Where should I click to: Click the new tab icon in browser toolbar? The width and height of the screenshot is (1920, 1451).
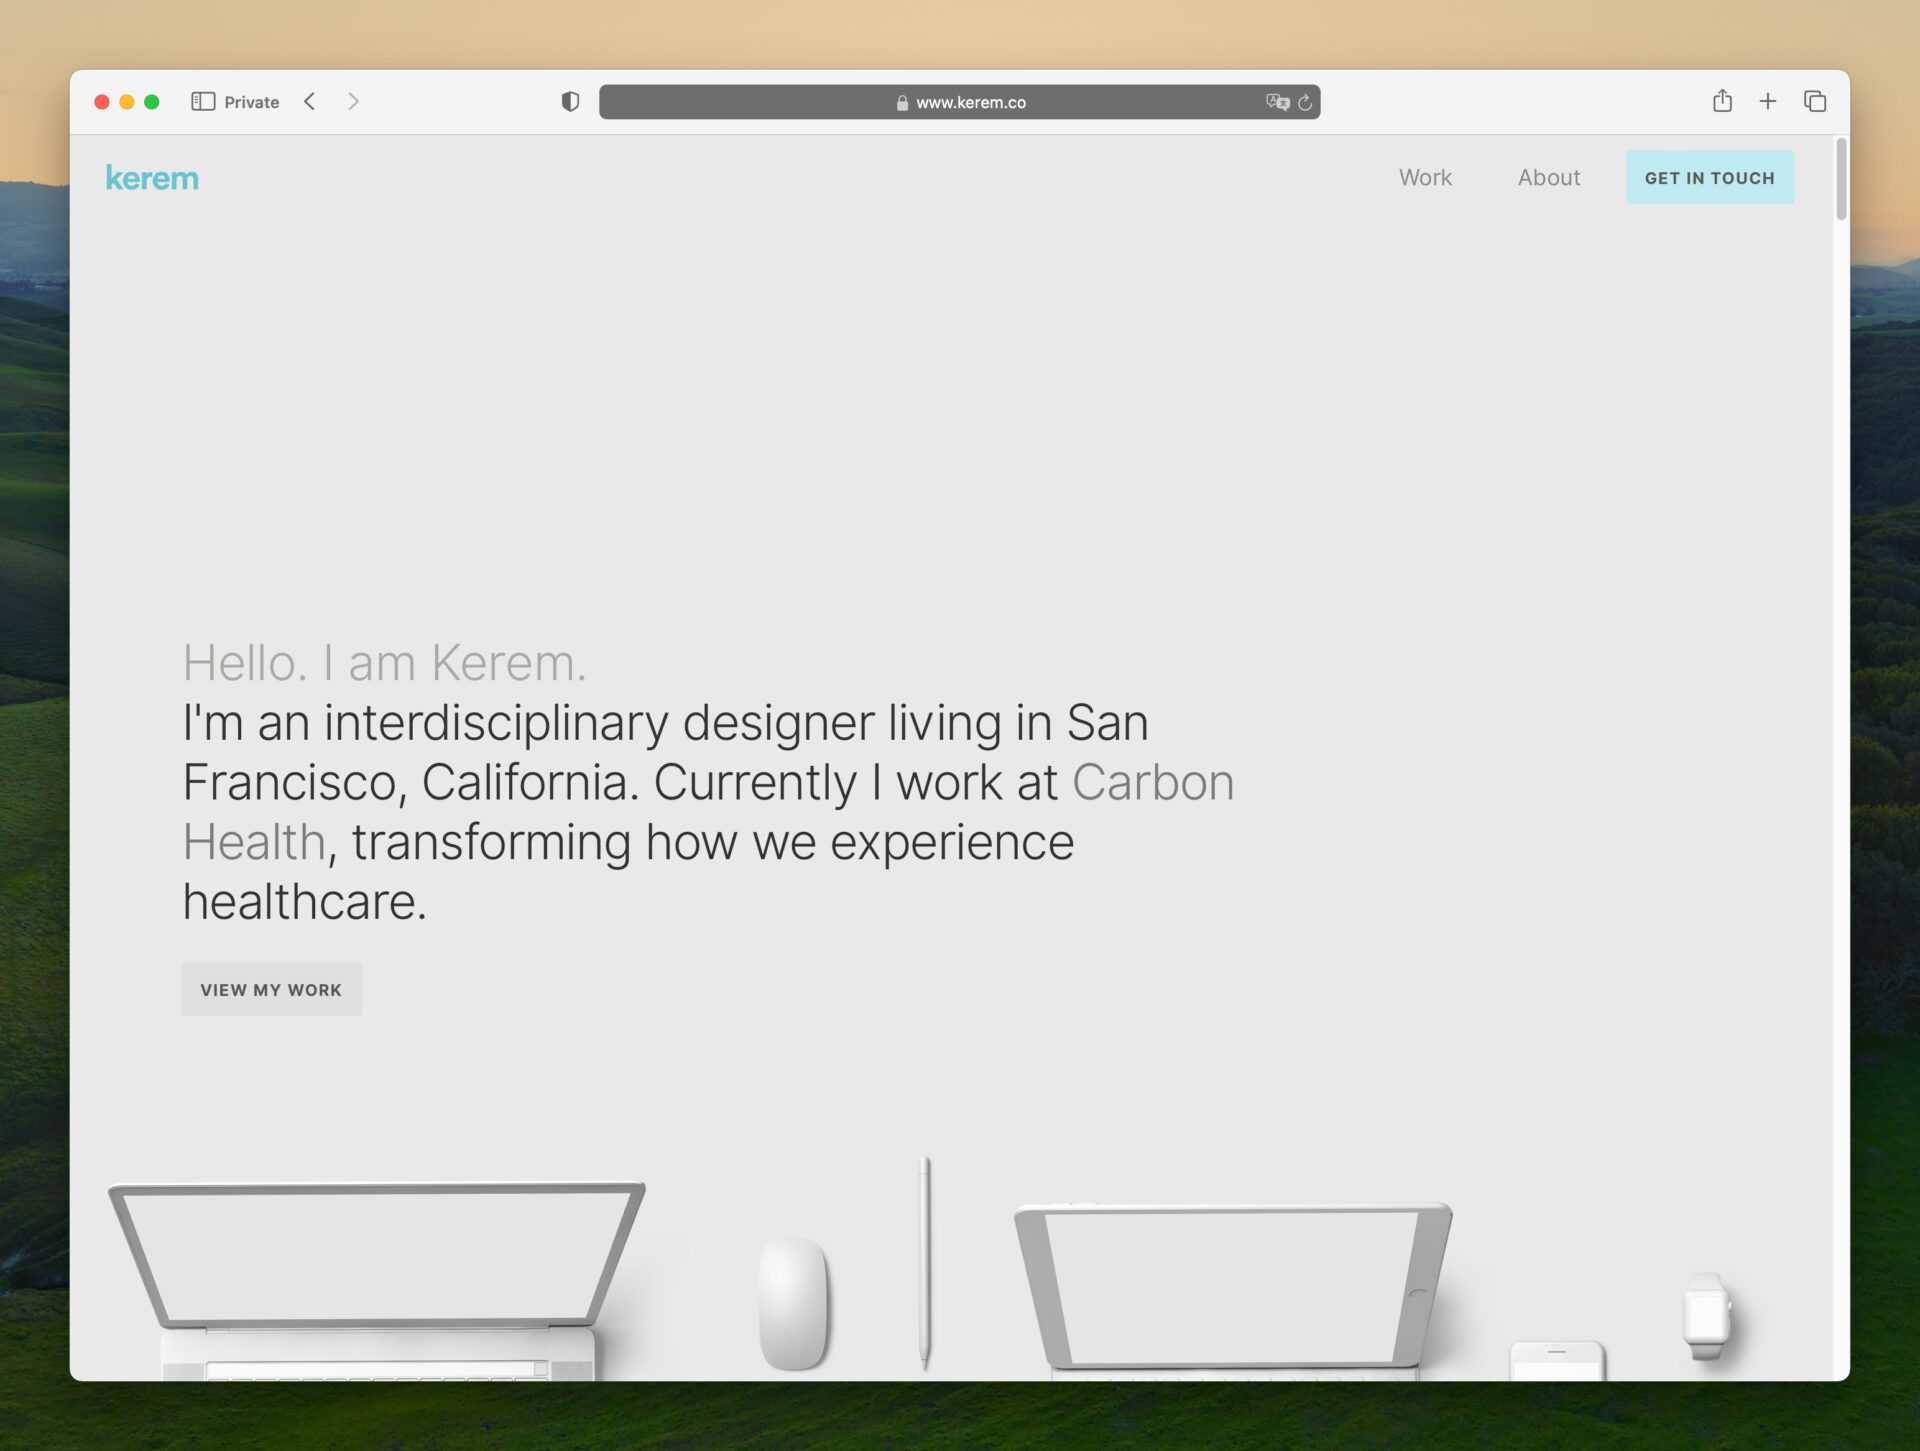1766,102
